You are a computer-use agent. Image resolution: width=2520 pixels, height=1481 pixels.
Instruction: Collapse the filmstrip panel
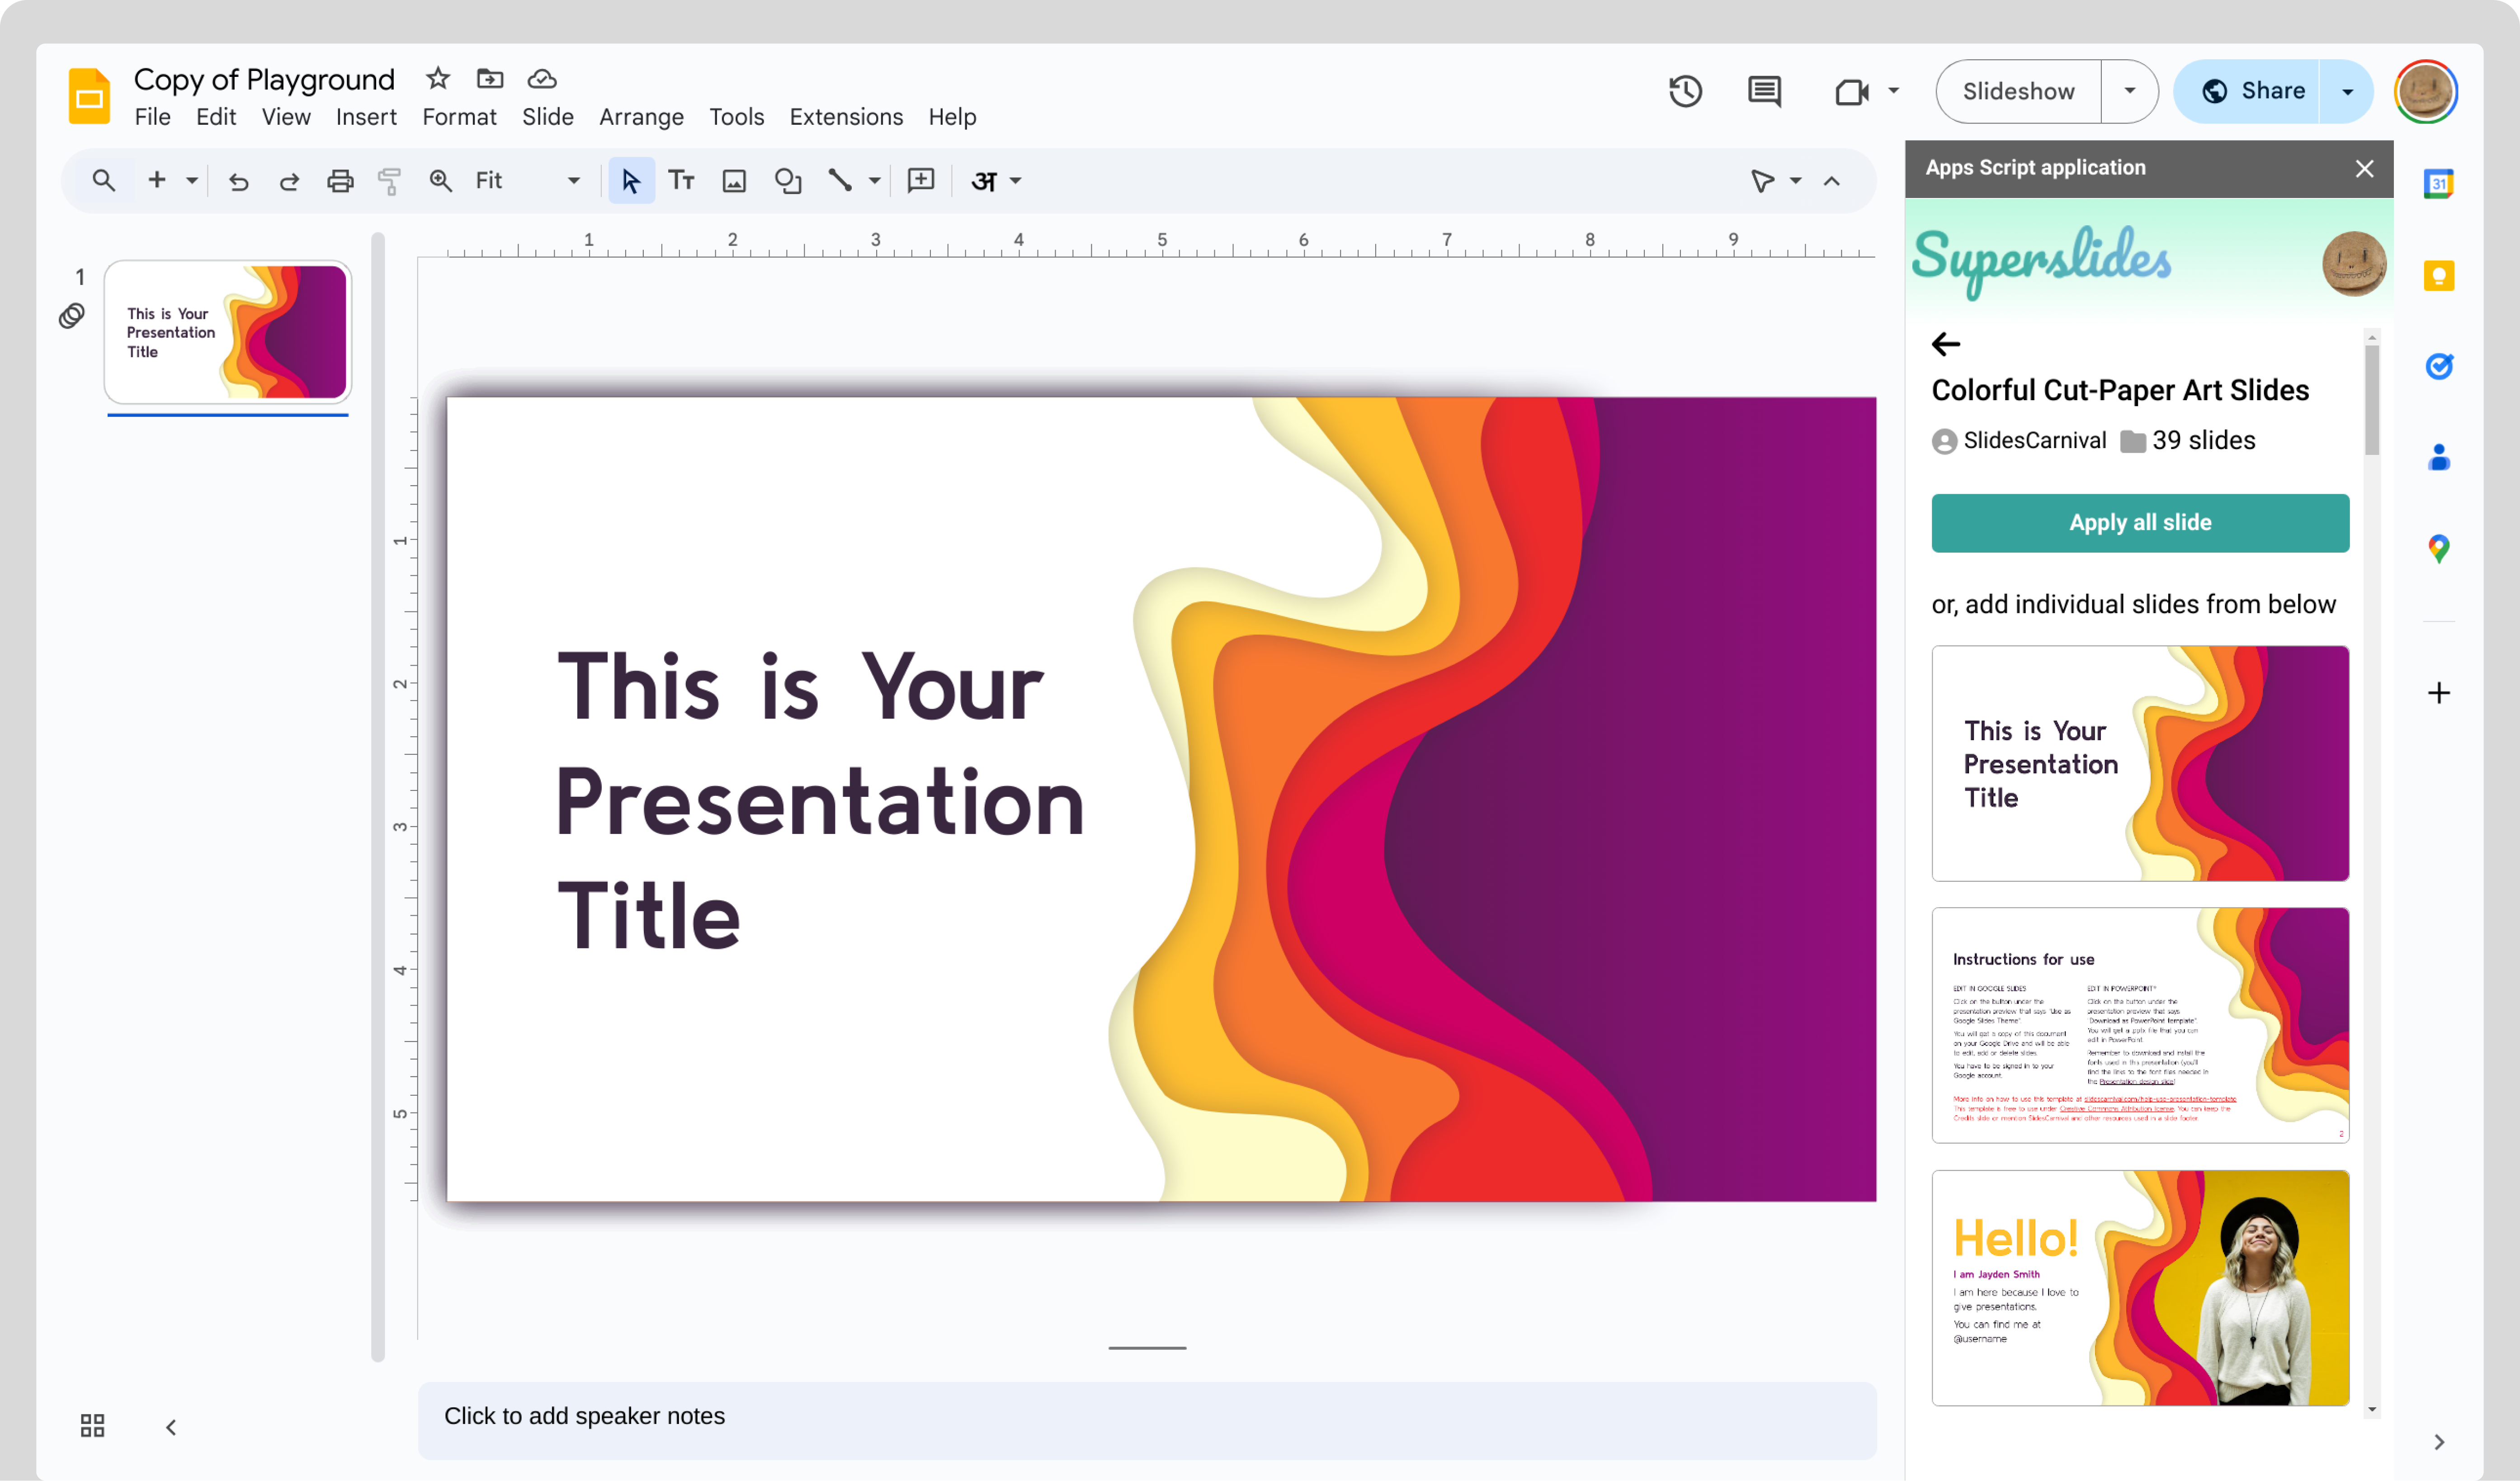click(x=171, y=1427)
